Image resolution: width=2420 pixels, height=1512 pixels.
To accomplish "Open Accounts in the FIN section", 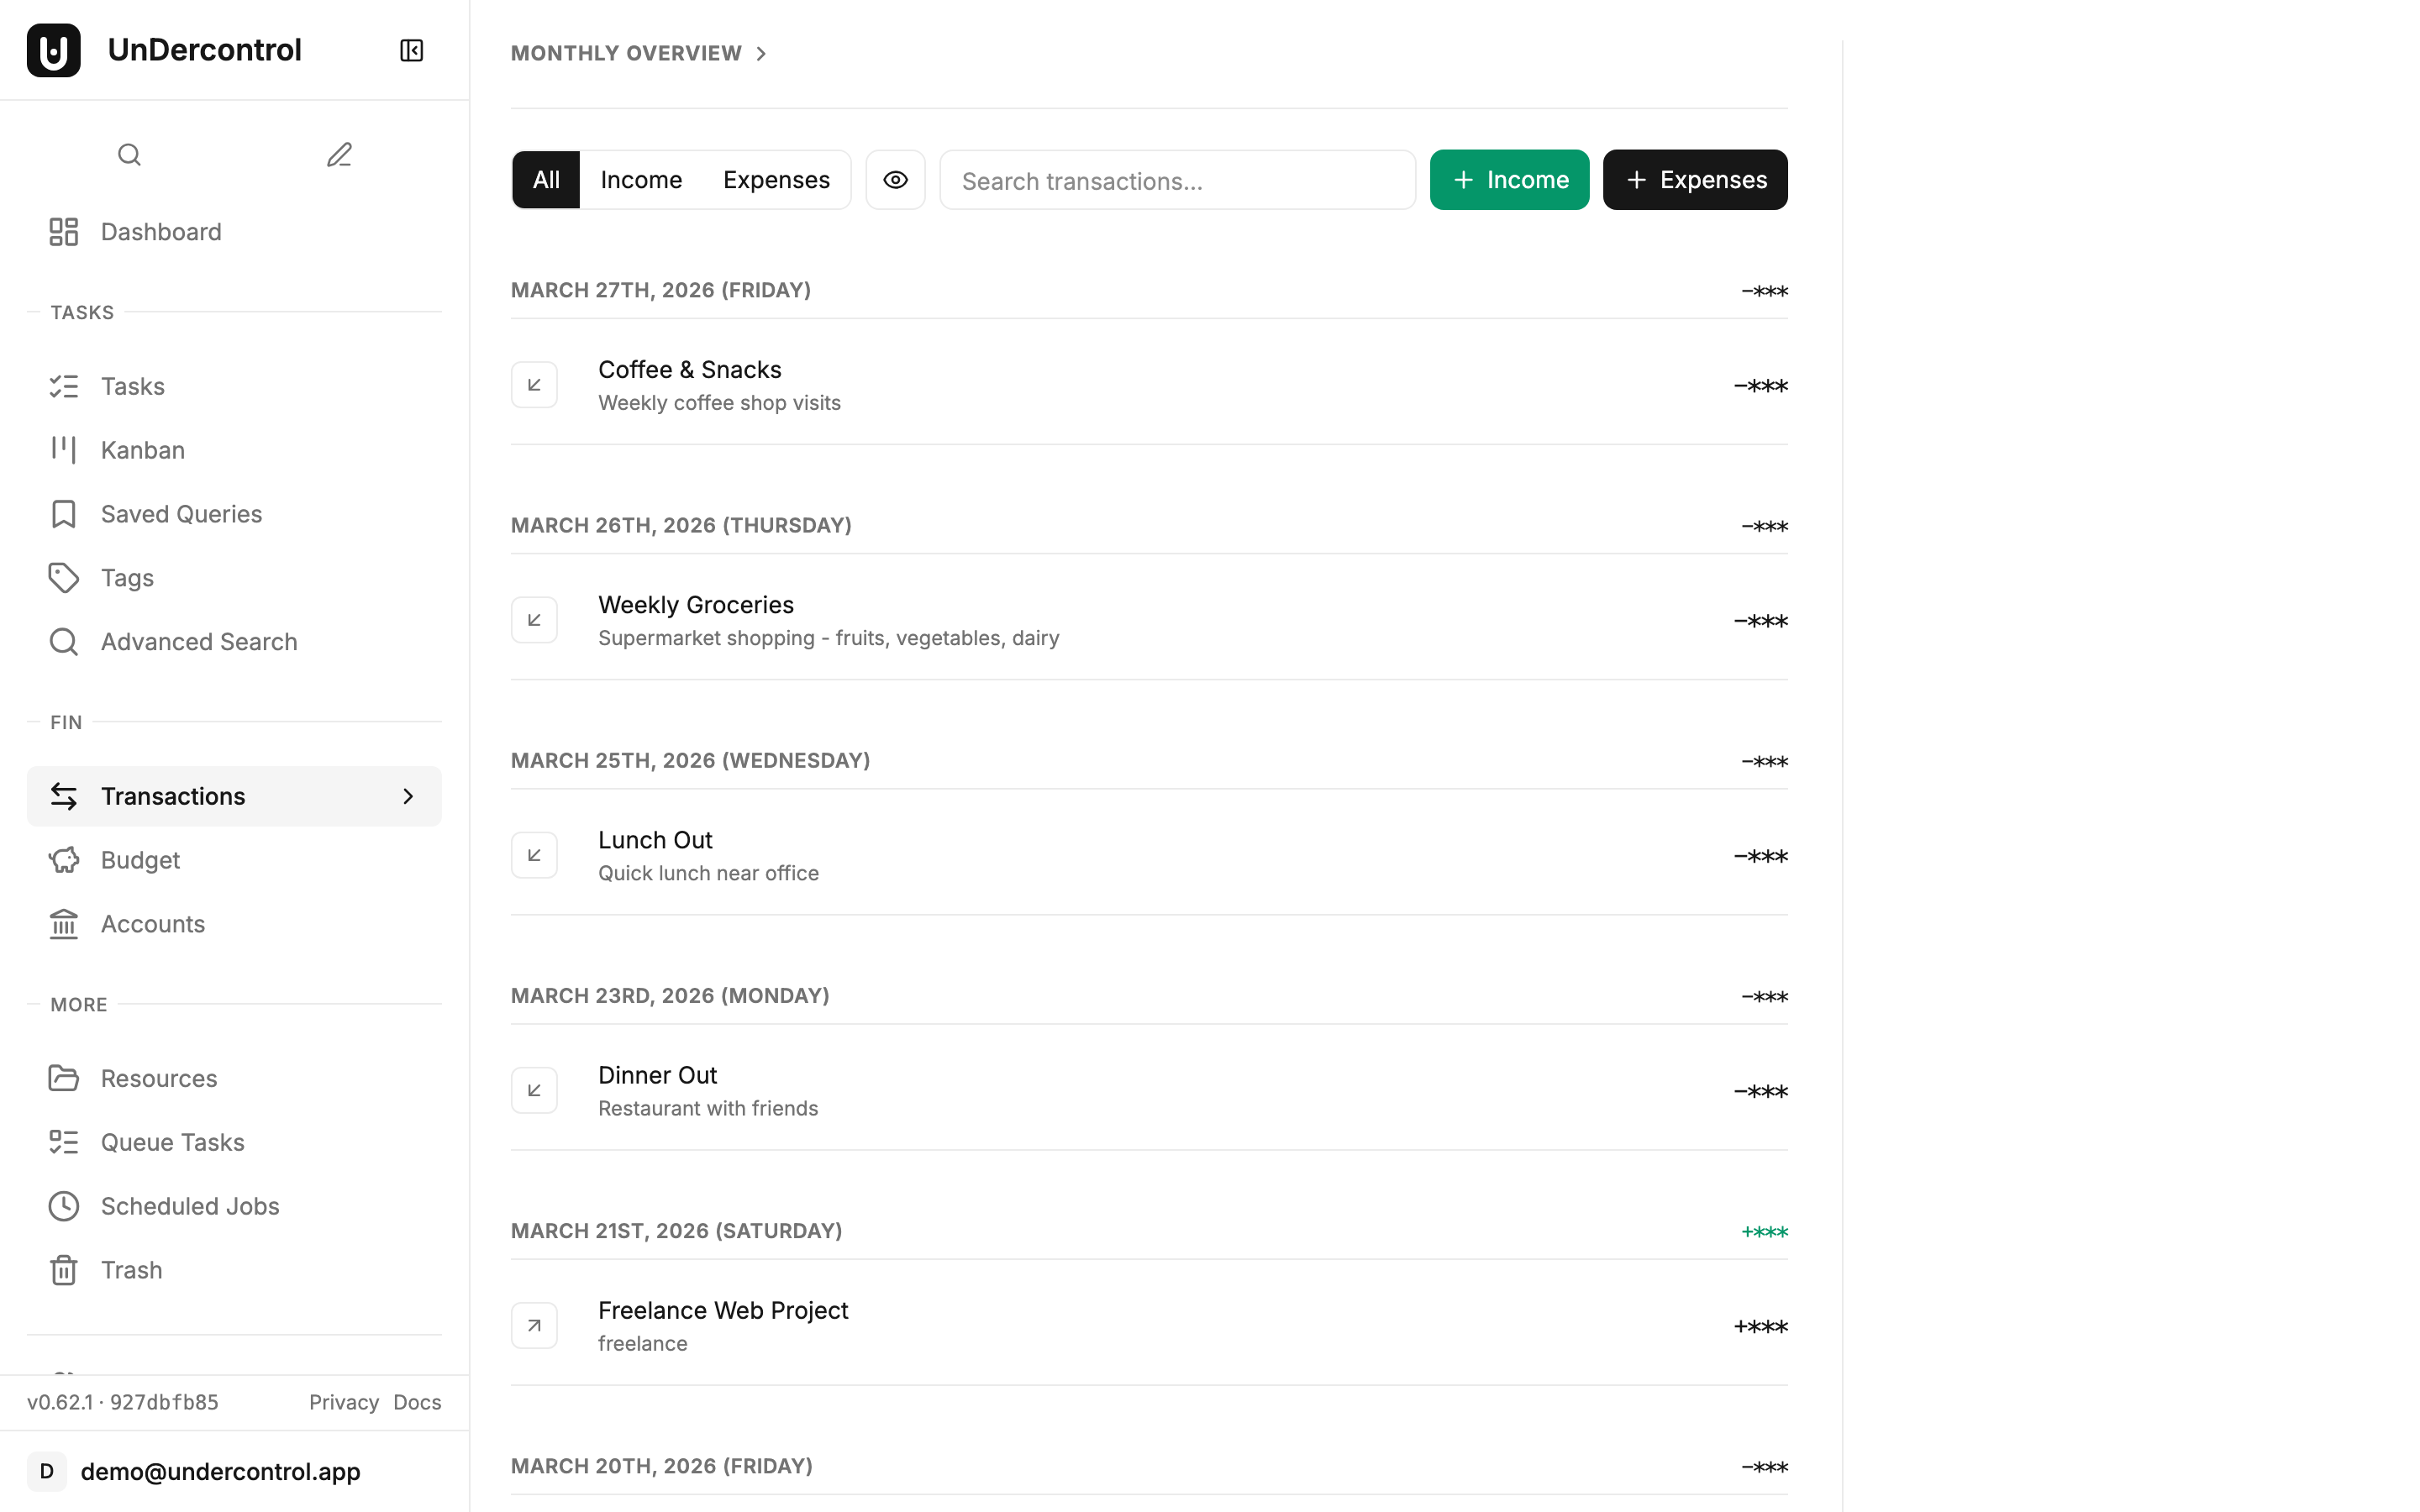I will (x=152, y=923).
